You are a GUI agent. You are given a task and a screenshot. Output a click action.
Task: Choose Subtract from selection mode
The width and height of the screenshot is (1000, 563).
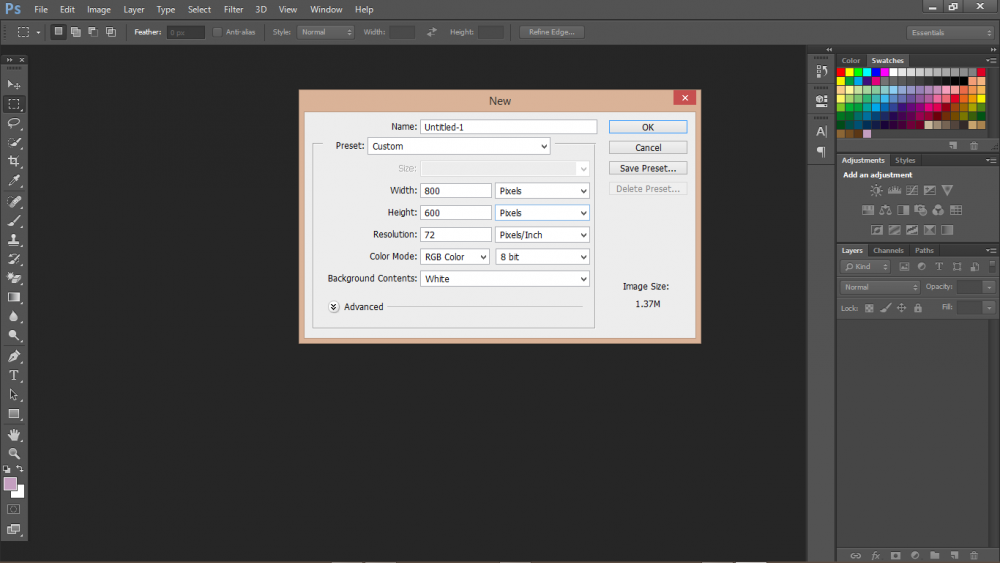click(x=93, y=32)
